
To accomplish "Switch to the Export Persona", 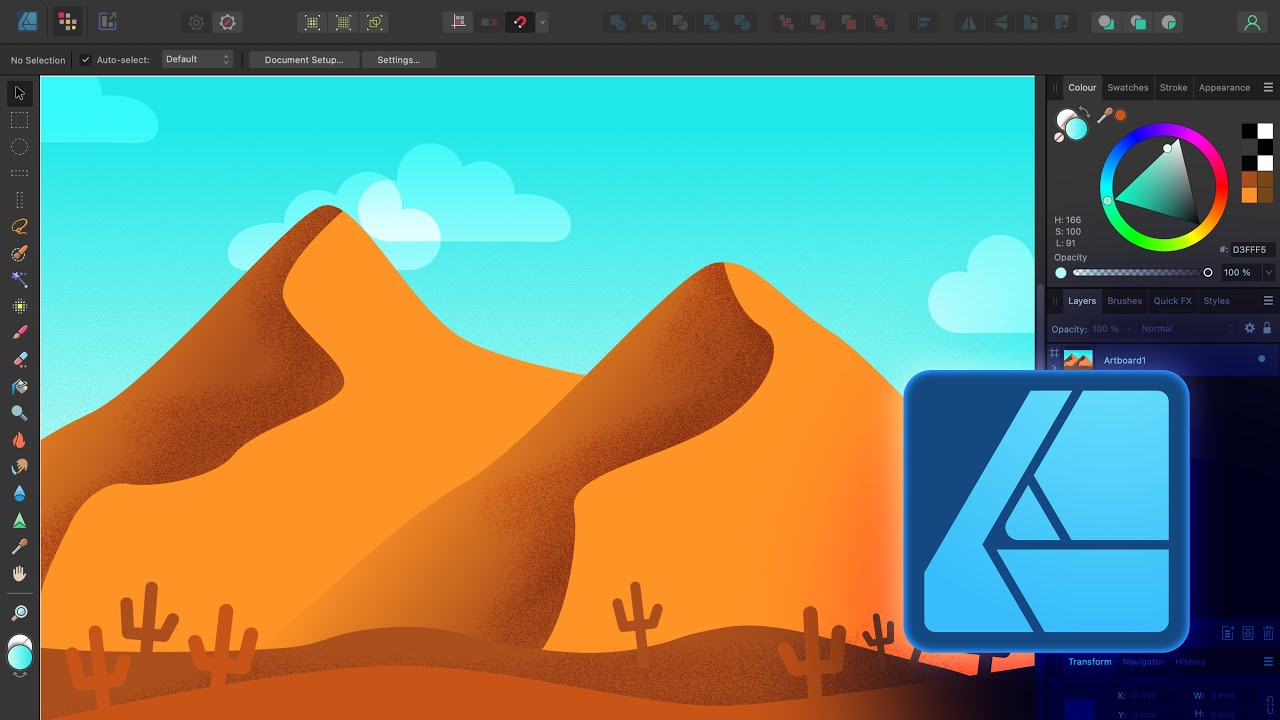I will click(x=107, y=22).
